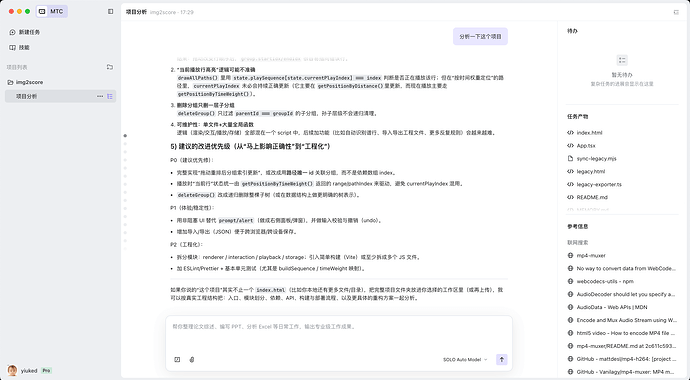Screen dimensions: 690x380
Task: Open the SOLO Auto Model dropdown
Action: pyautogui.click(x=465, y=359)
